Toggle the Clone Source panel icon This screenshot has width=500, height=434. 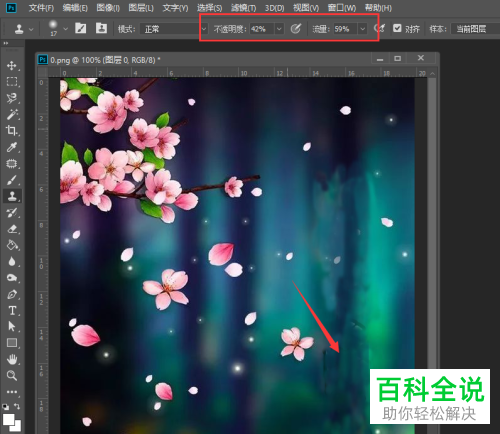tap(101, 29)
